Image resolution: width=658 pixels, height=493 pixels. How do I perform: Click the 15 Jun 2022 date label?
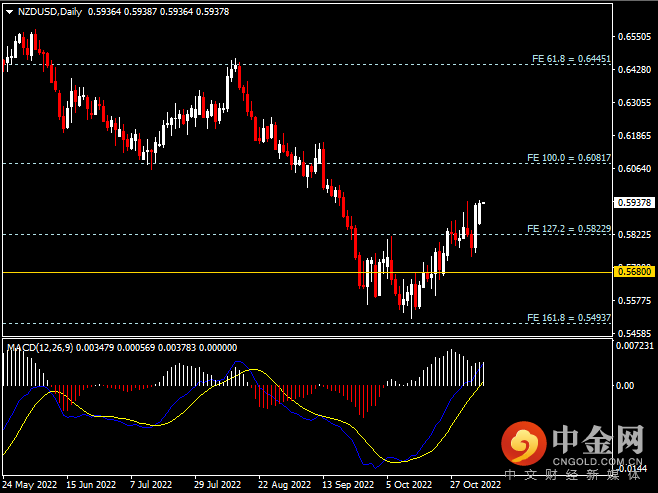coord(91,485)
